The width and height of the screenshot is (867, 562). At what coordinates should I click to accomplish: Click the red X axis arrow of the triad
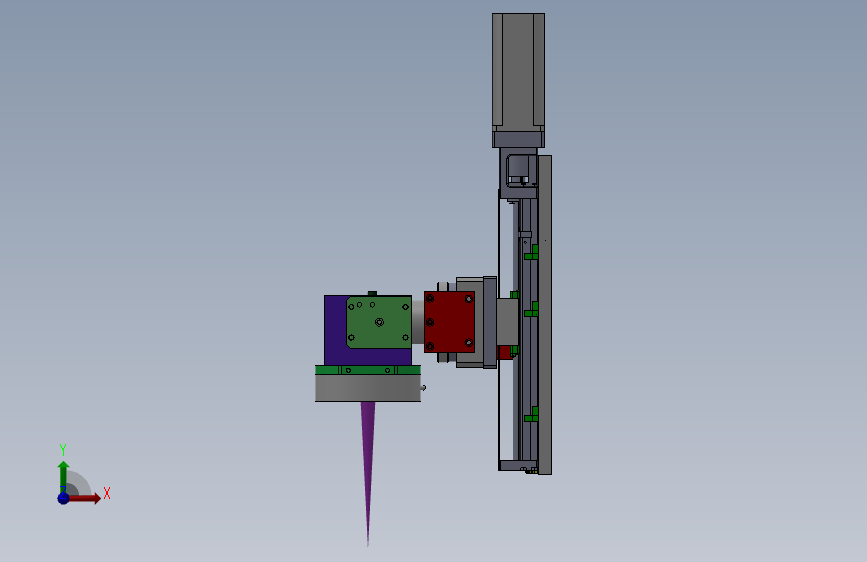pos(84,498)
